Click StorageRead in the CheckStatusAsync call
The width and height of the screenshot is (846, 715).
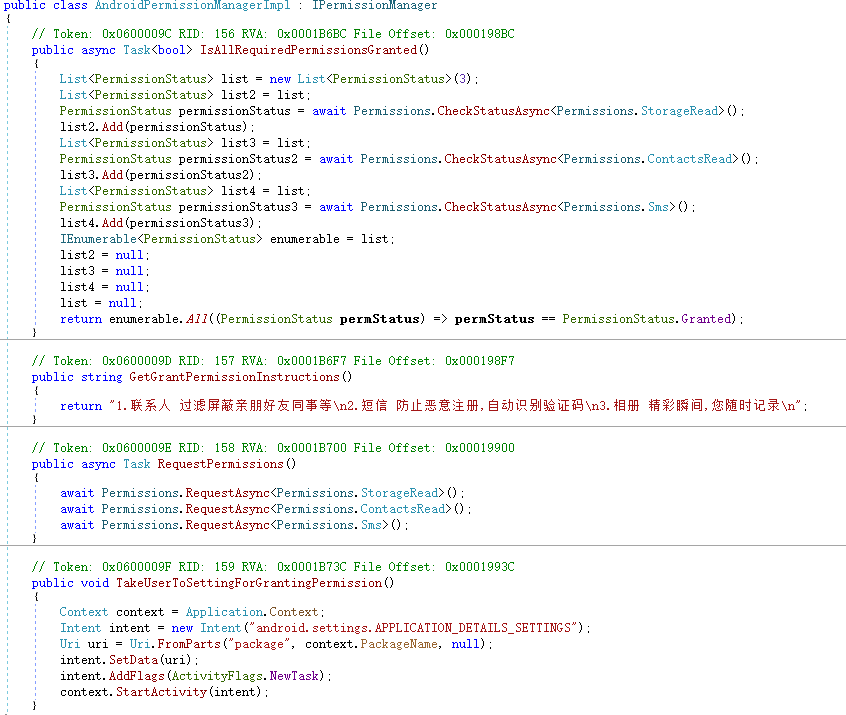(679, 111)
